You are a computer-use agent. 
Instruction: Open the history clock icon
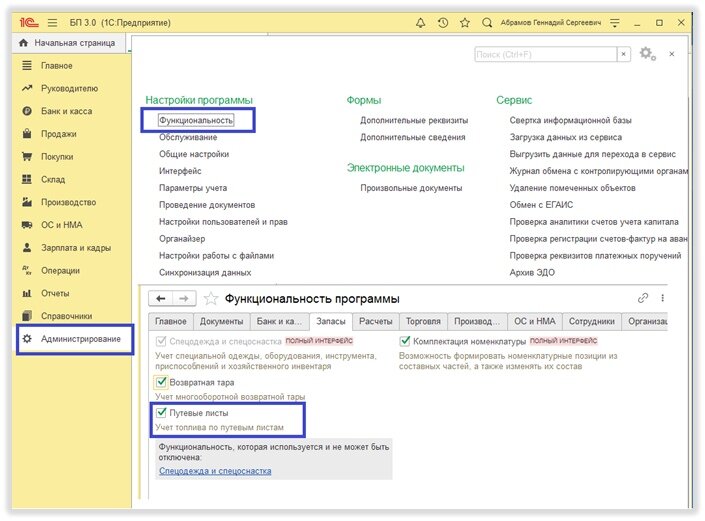click(443, 22)
